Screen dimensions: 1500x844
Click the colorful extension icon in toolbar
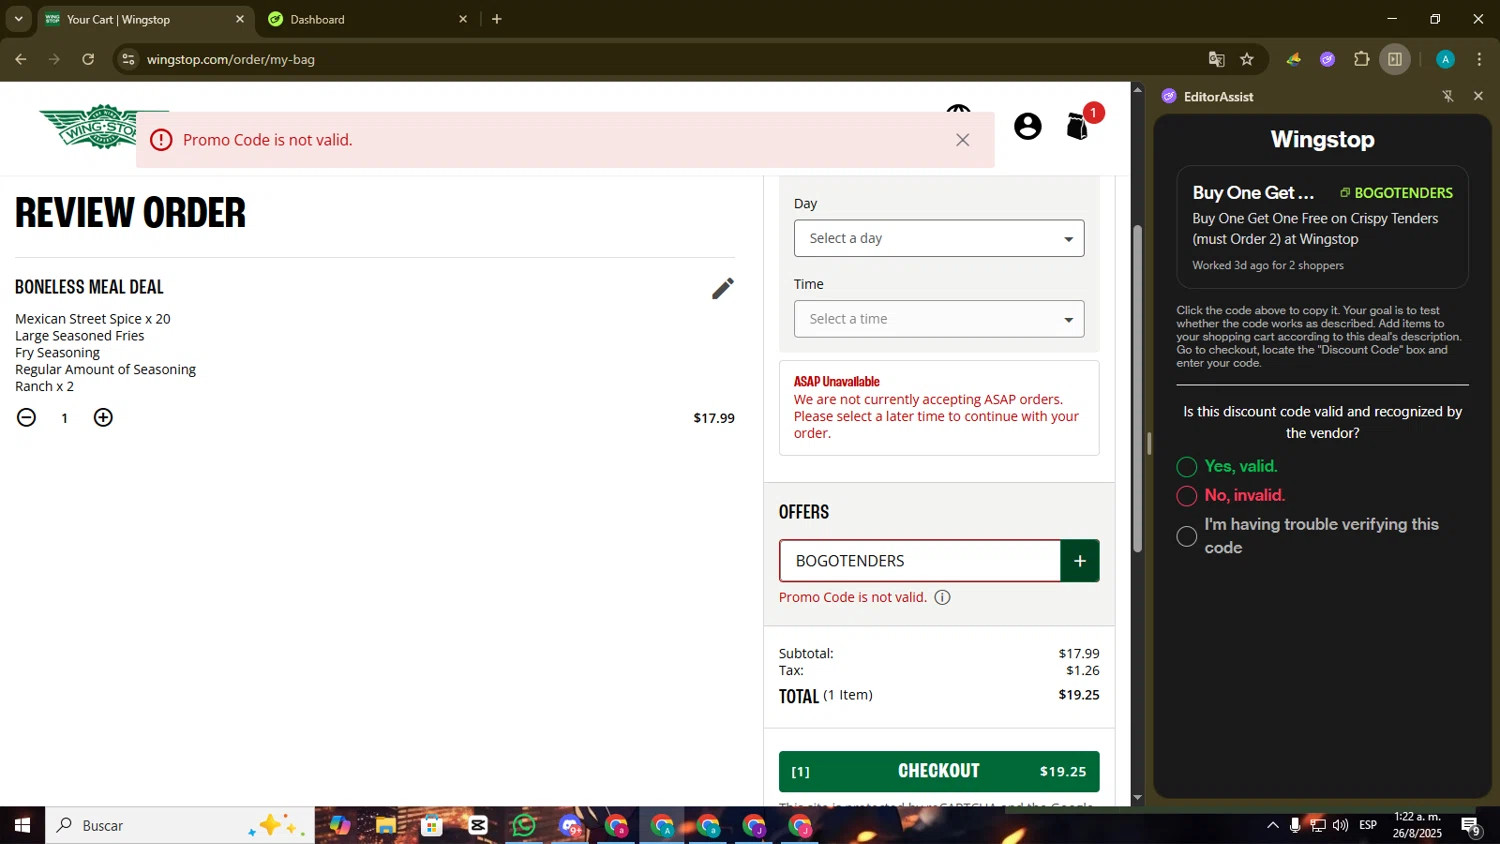(x=1294, y=59)
